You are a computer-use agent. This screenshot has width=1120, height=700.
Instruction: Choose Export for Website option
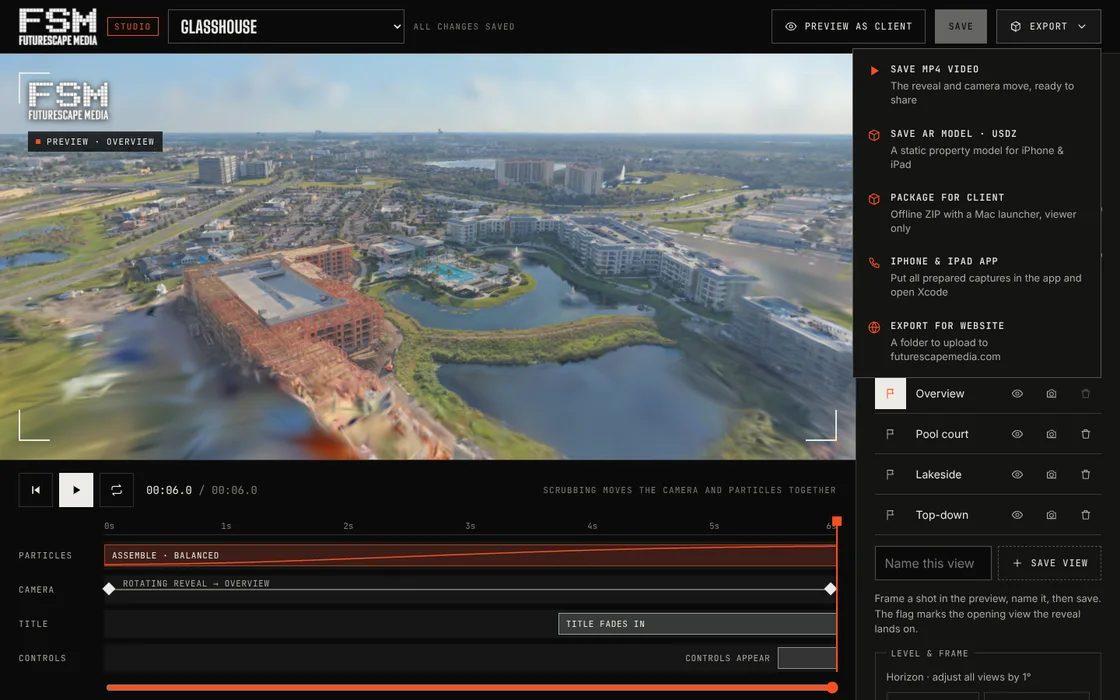(976, 341)
